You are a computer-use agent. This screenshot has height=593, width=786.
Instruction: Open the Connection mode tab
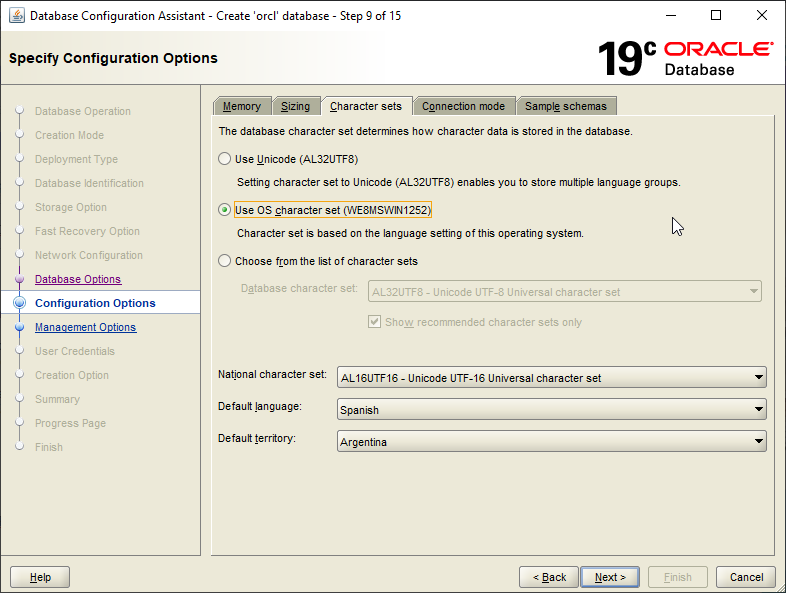[x=464, y=106]
